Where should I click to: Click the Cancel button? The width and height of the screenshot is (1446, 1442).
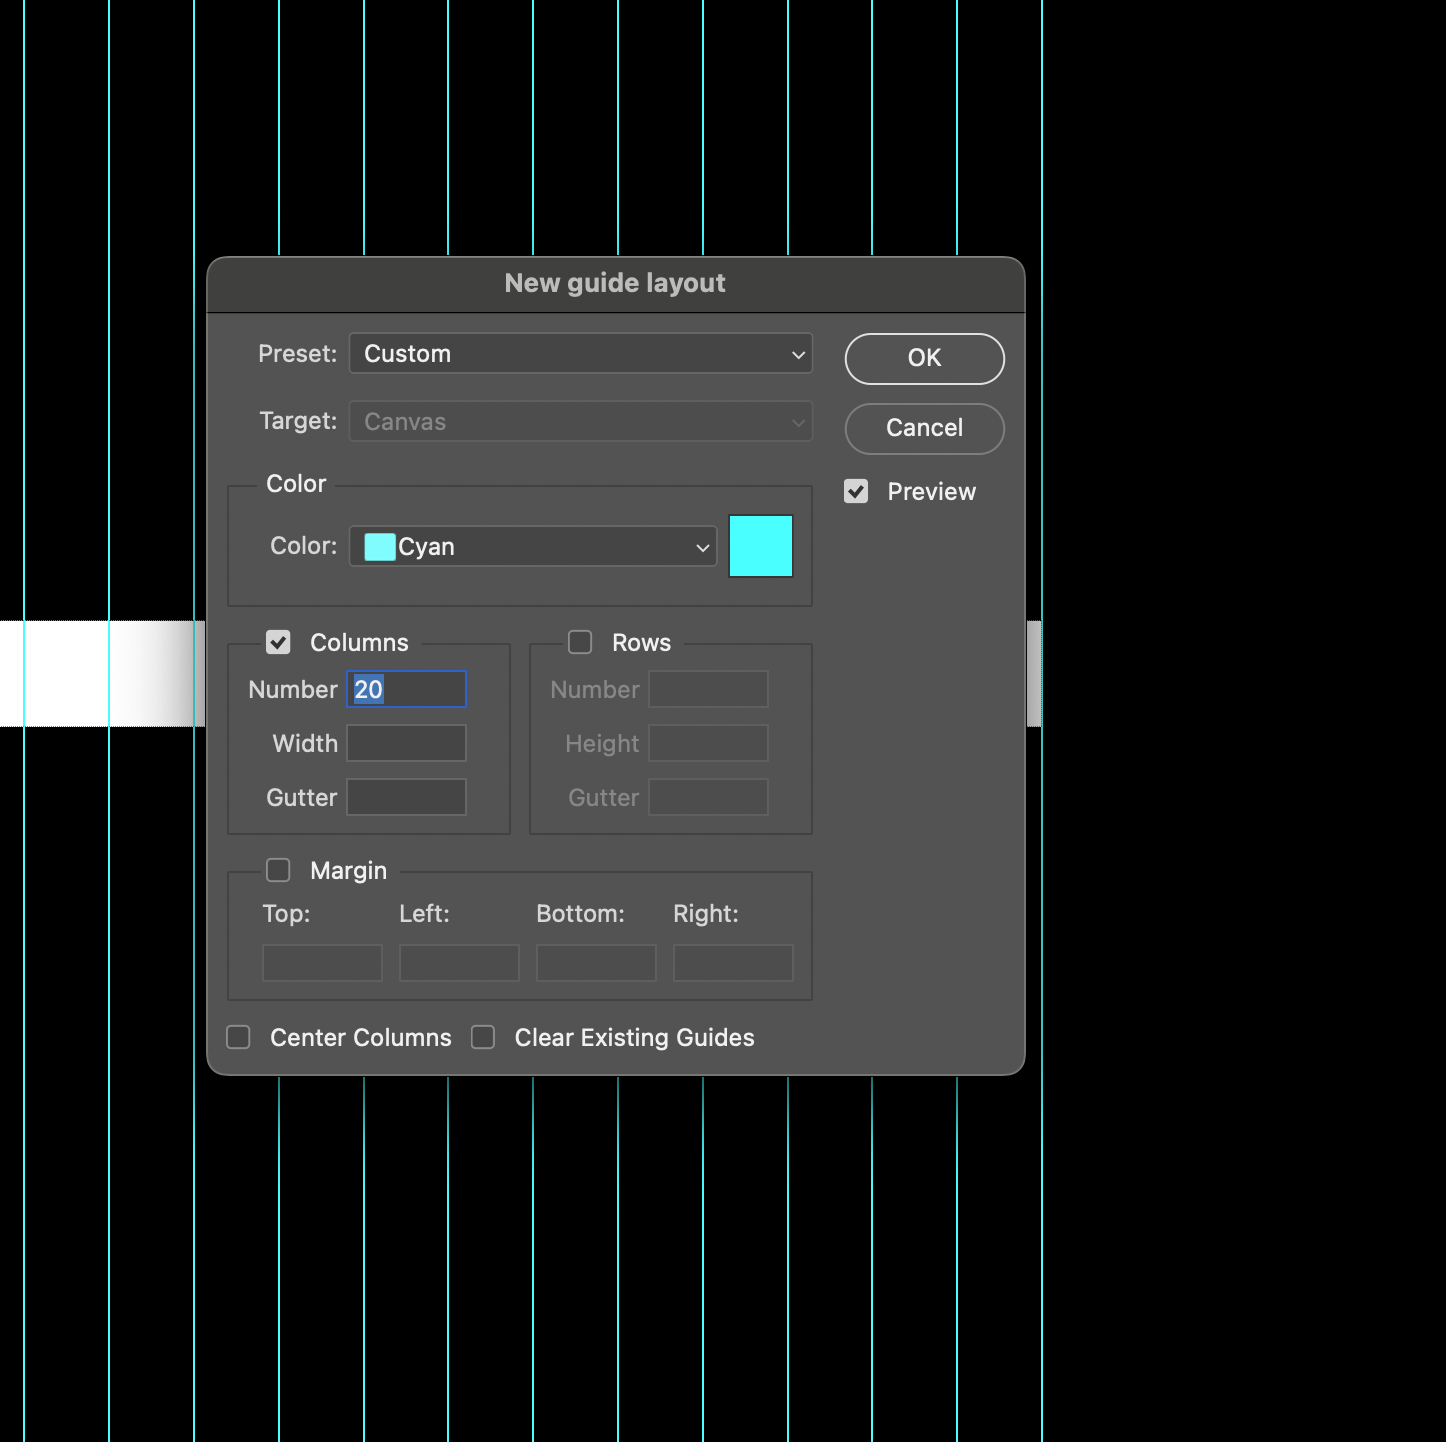(x=923, y=428)
